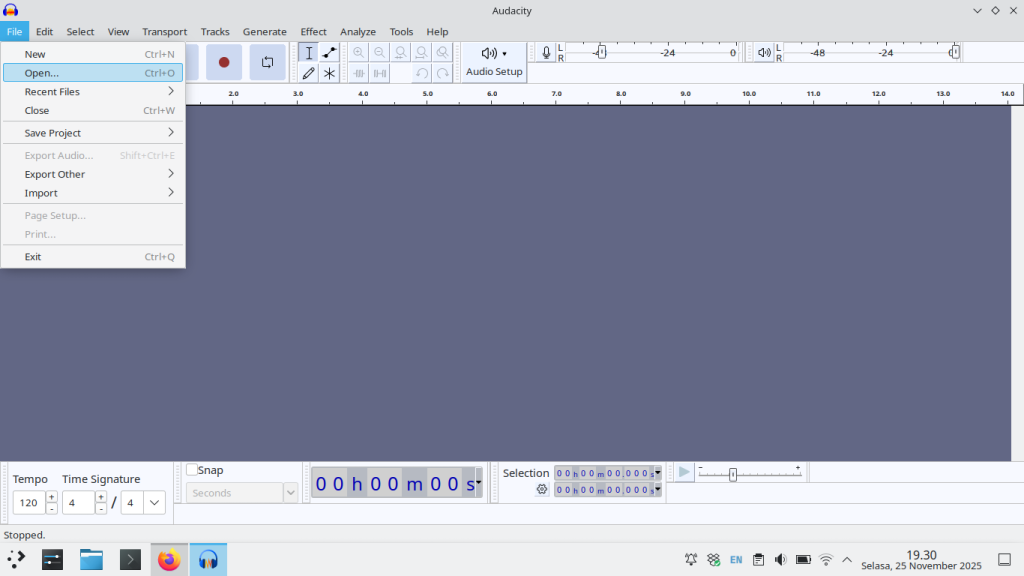Click the record meter microphone icon
The width and height of the screenshot is (1024, 576).
pyautogui.click(x=546, y=53)
